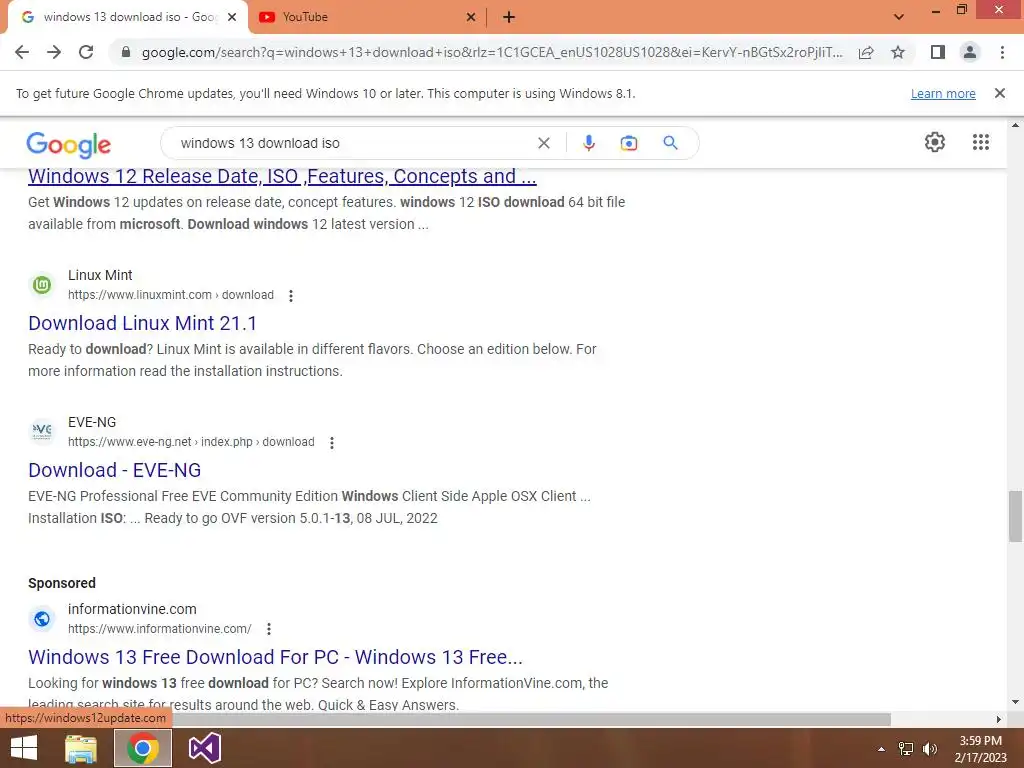Screen dimensions: 1024x768
Task: Click the Sponsored label
Action: point(62,583)
